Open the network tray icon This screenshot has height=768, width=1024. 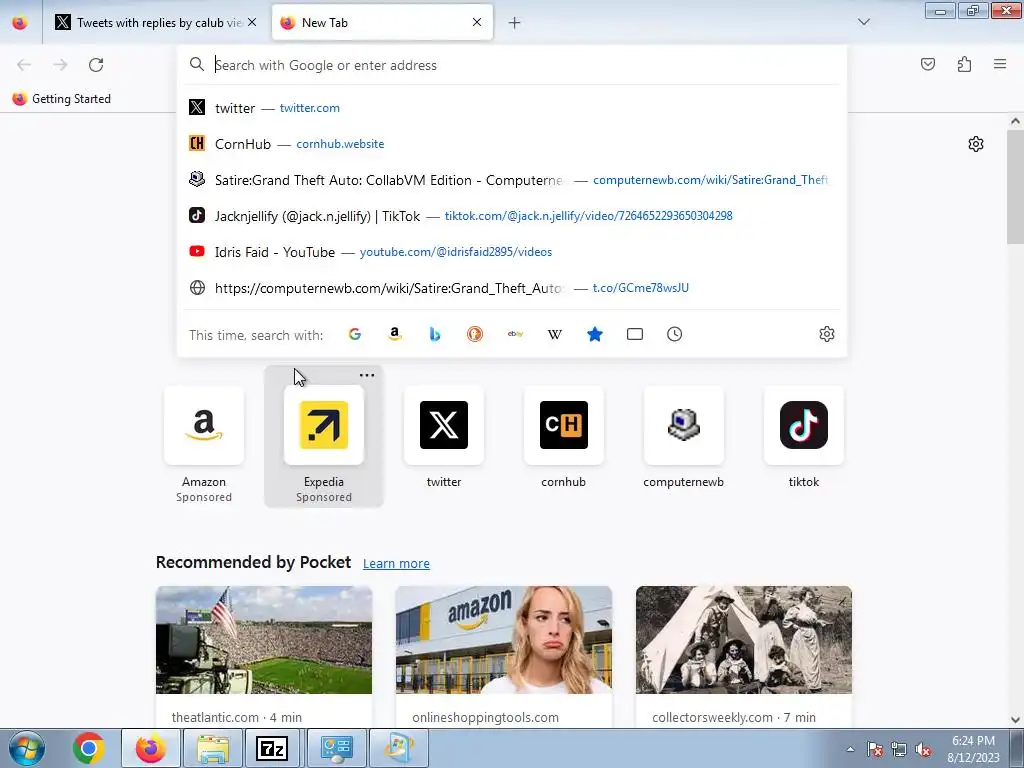click(x=899, y=750)
